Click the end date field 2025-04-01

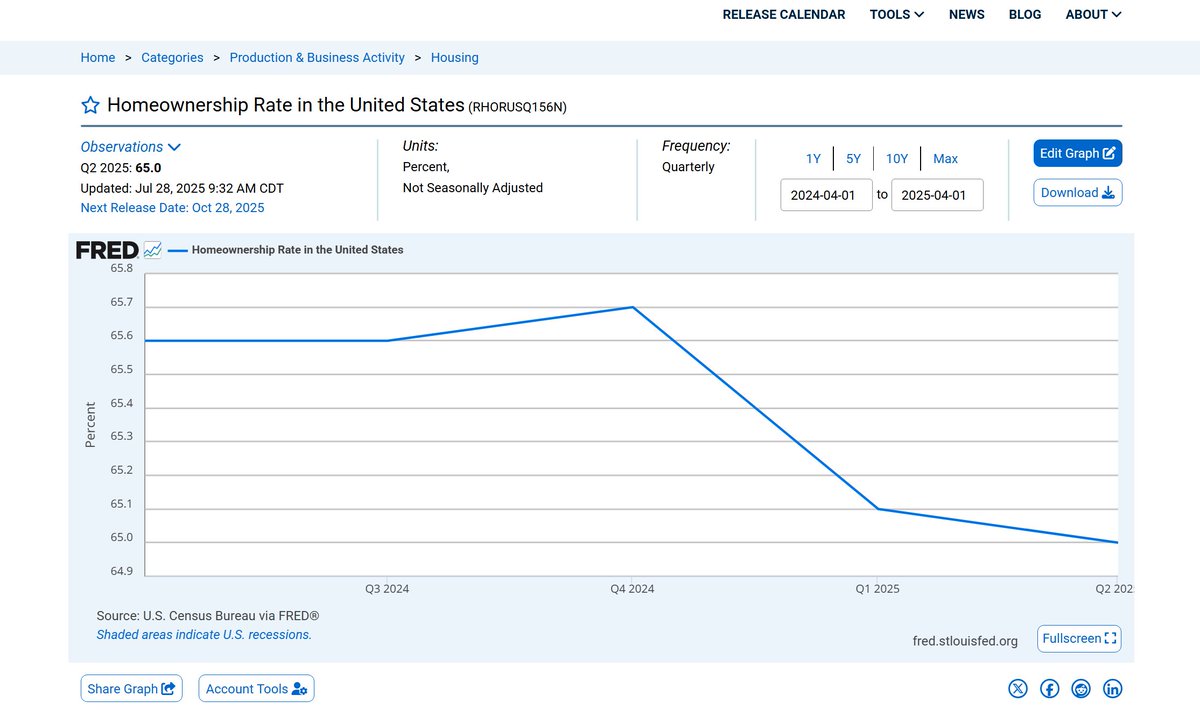(x=937, y=195)
